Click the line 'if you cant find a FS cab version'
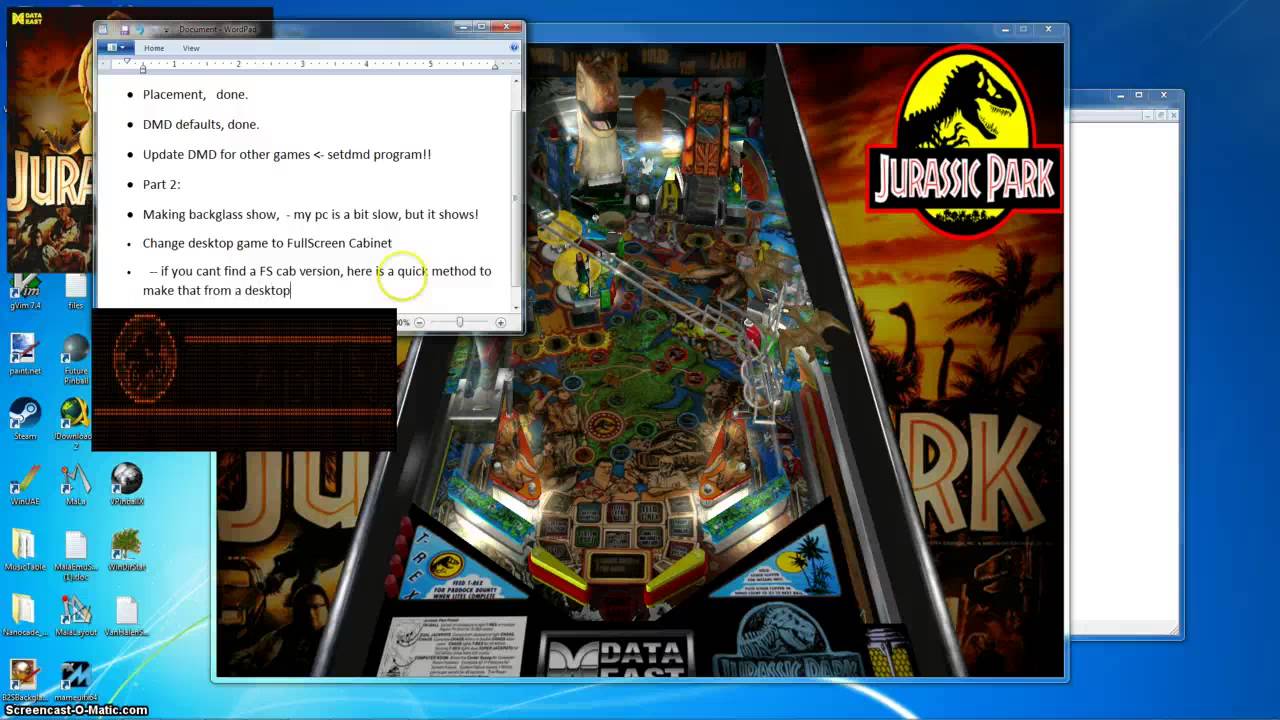This screenshot has width=1280, height=720. [x=317, y=280]
